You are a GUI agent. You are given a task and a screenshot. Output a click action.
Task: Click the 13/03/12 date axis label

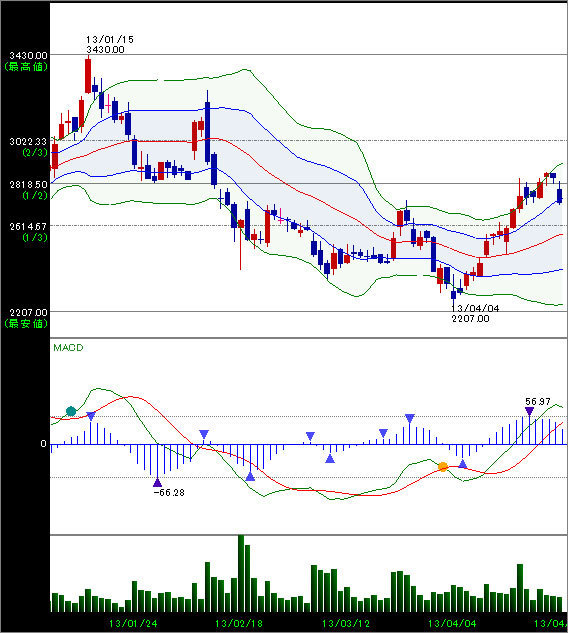(346, 624)
